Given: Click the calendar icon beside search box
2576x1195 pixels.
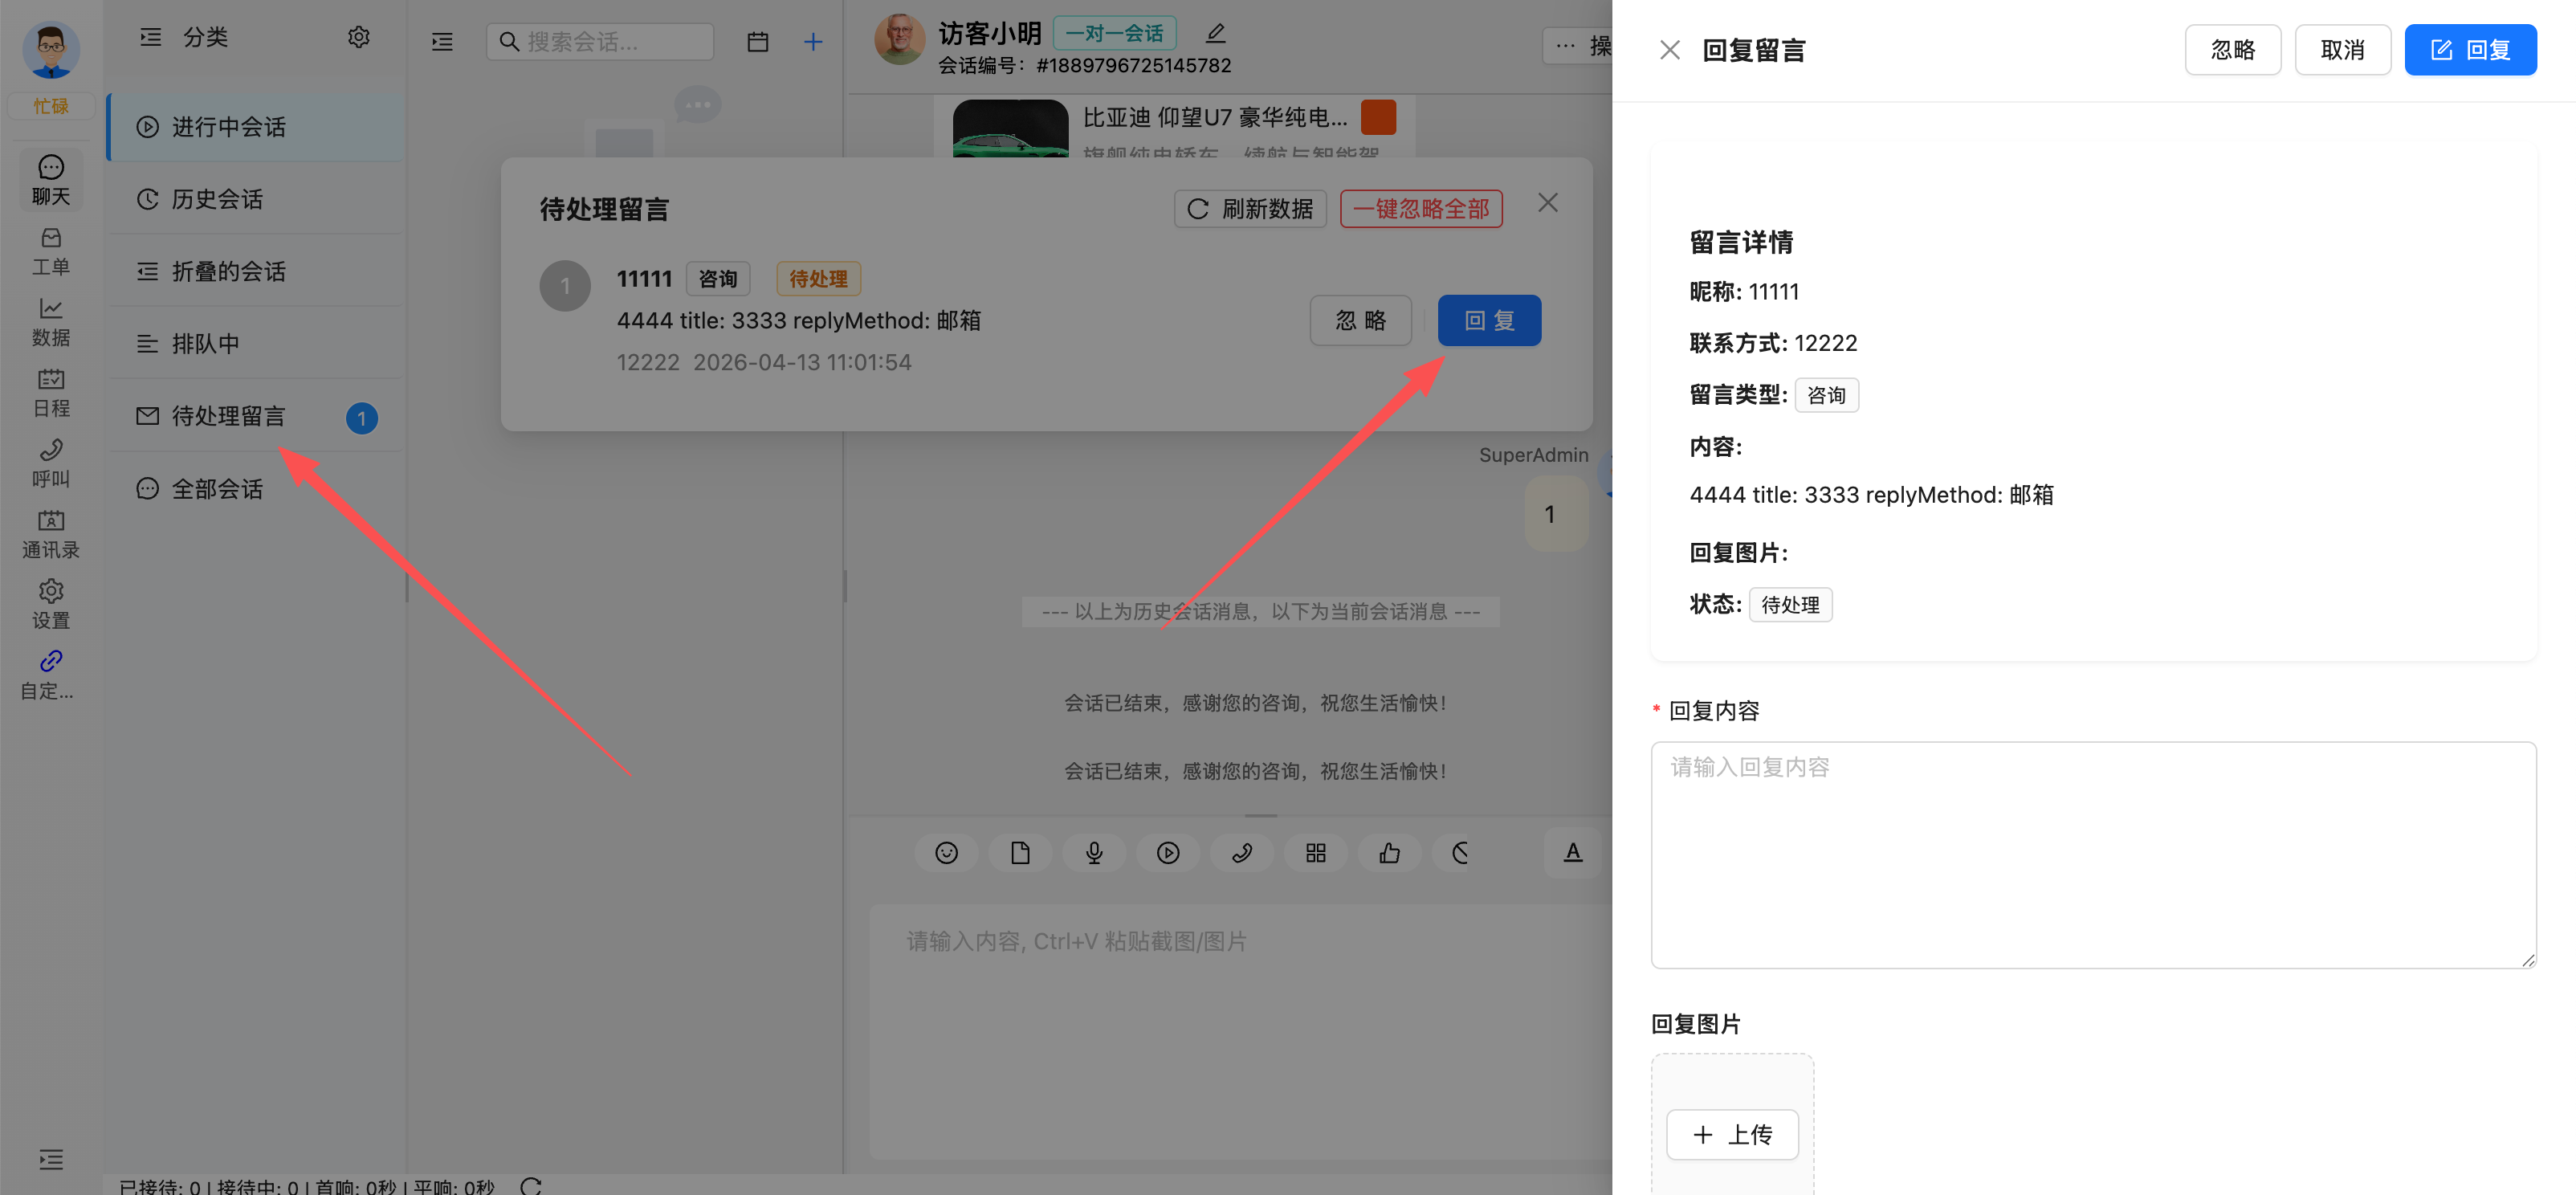Looking at the screenshot, I should (758, 42).
